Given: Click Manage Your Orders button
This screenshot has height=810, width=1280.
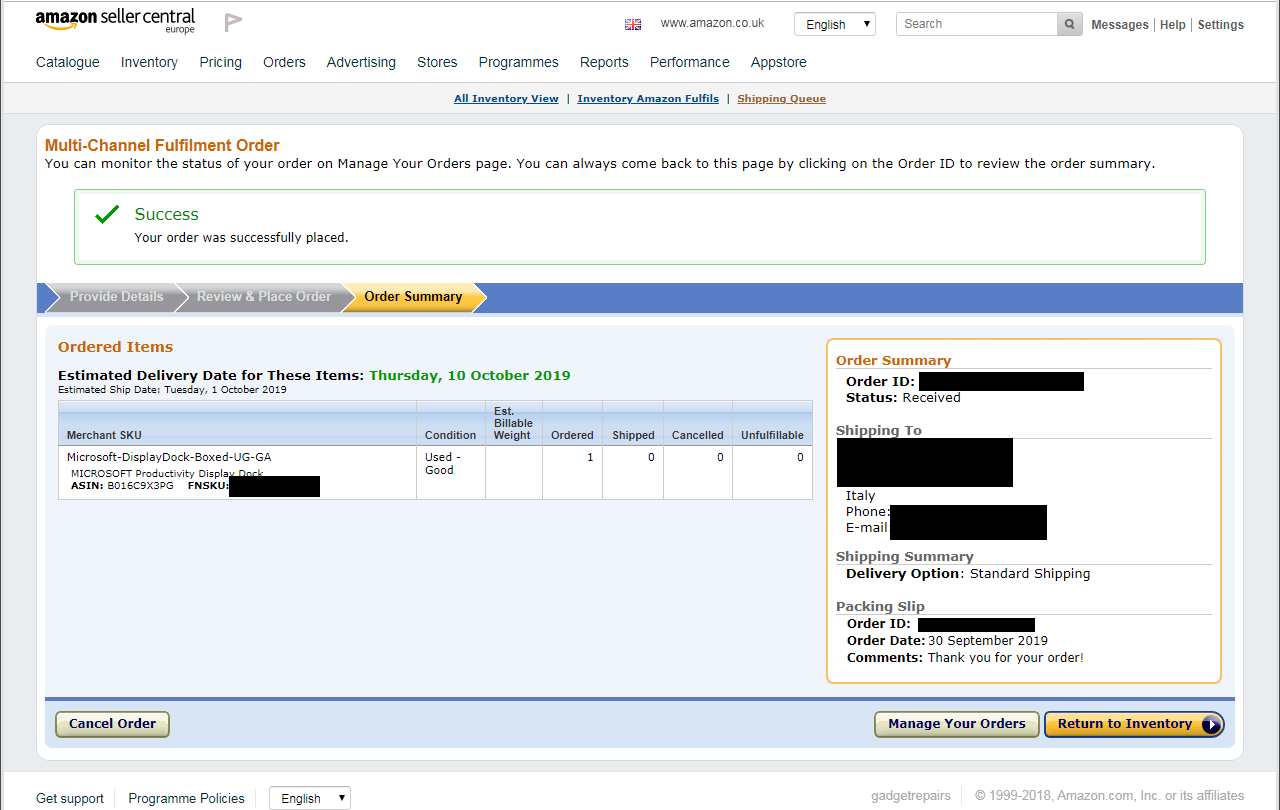Looking at the screenshot, I should (x=957, y=724).
